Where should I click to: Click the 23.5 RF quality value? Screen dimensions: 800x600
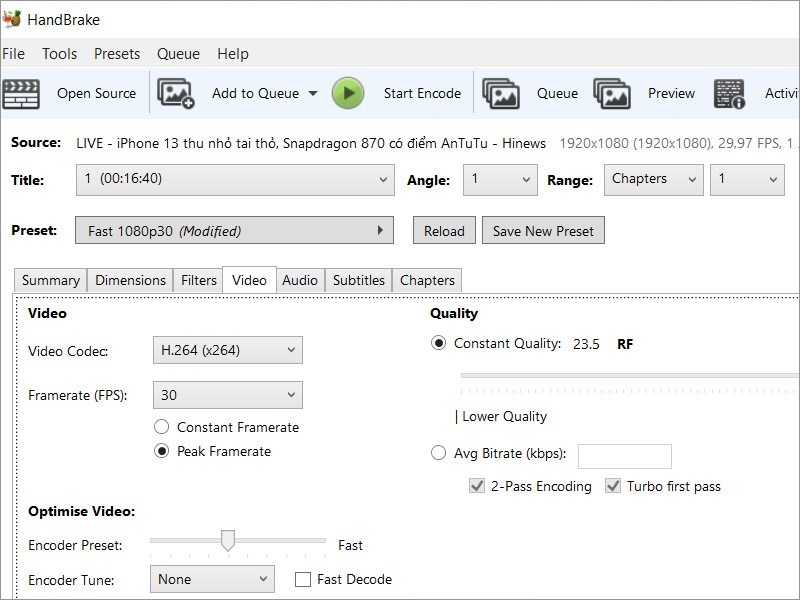click(x=586, y=344)
